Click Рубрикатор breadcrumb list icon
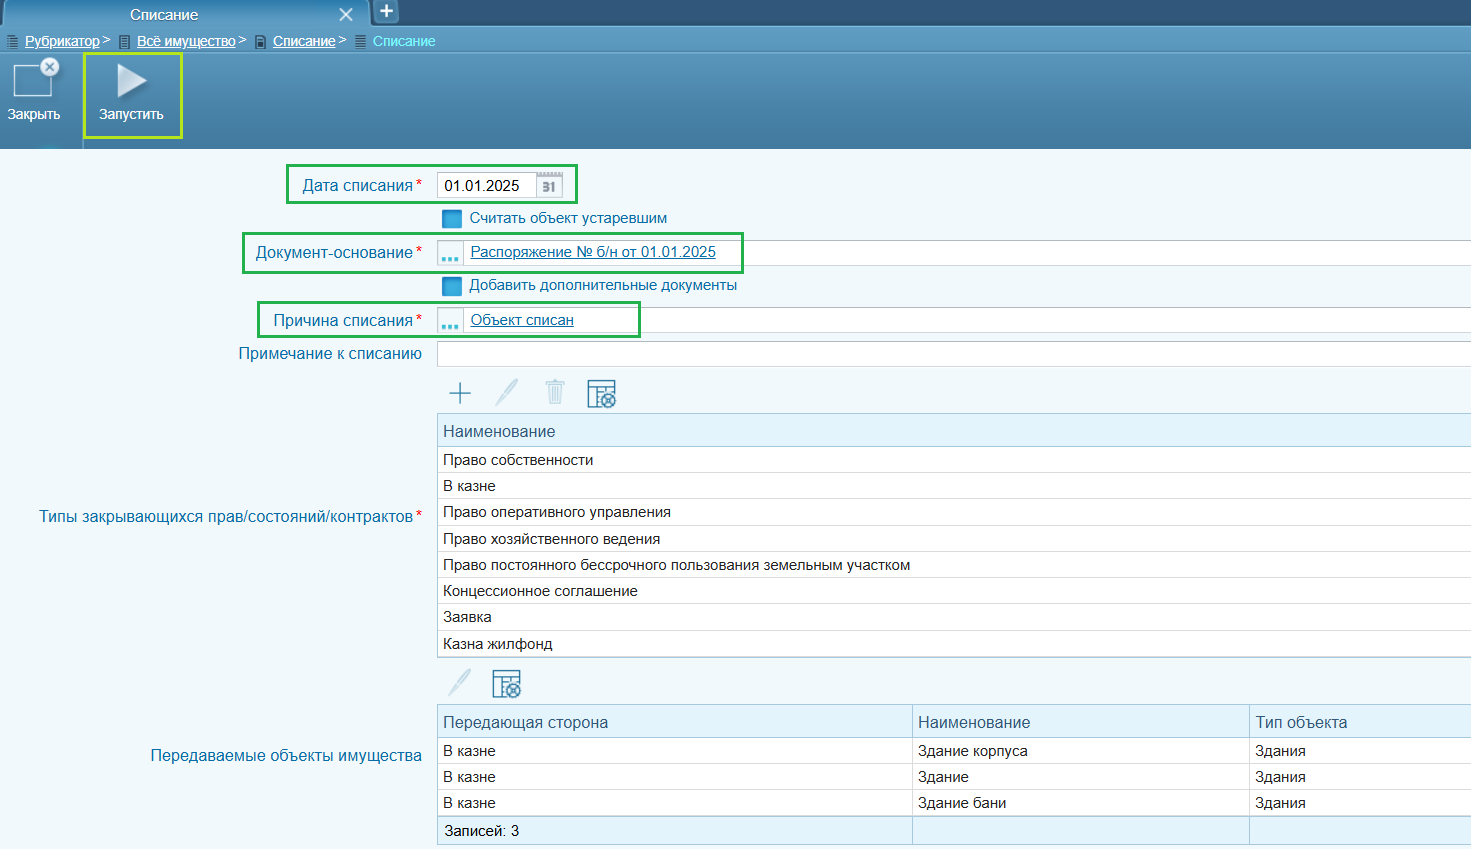Viewport: 1471px width, 849px height. point(13,42)
